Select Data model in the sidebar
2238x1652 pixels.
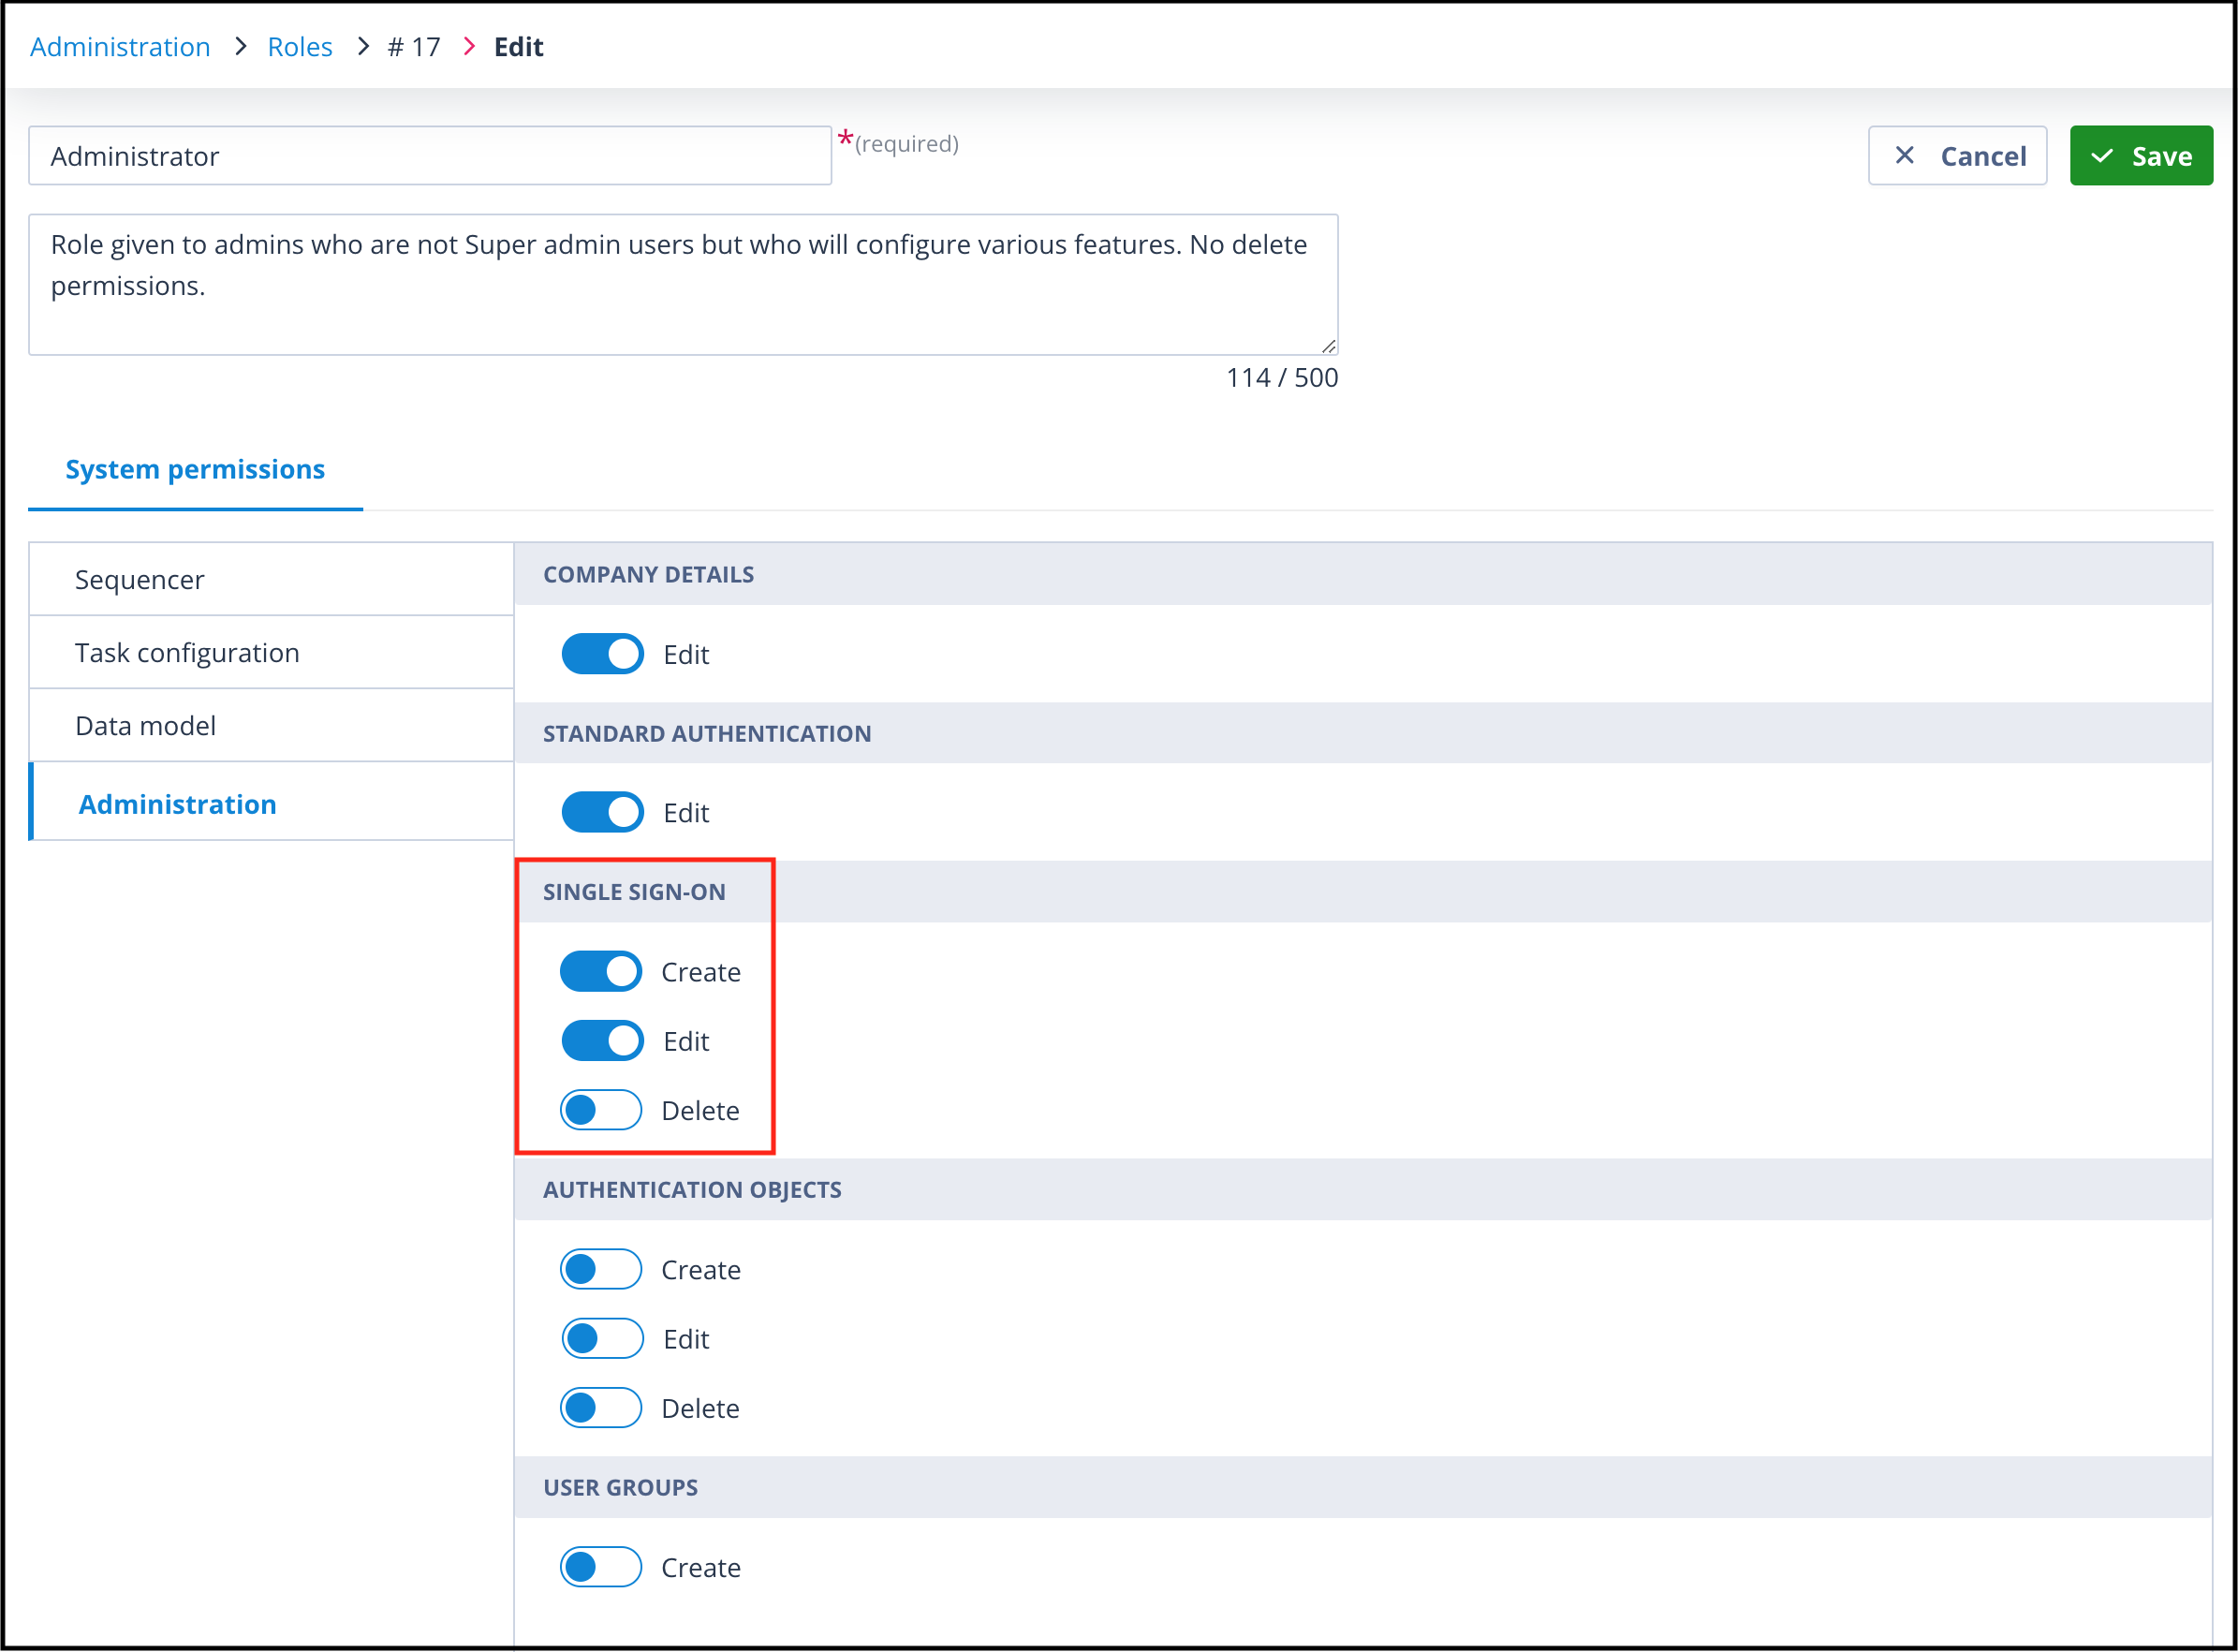pos(271,725)
